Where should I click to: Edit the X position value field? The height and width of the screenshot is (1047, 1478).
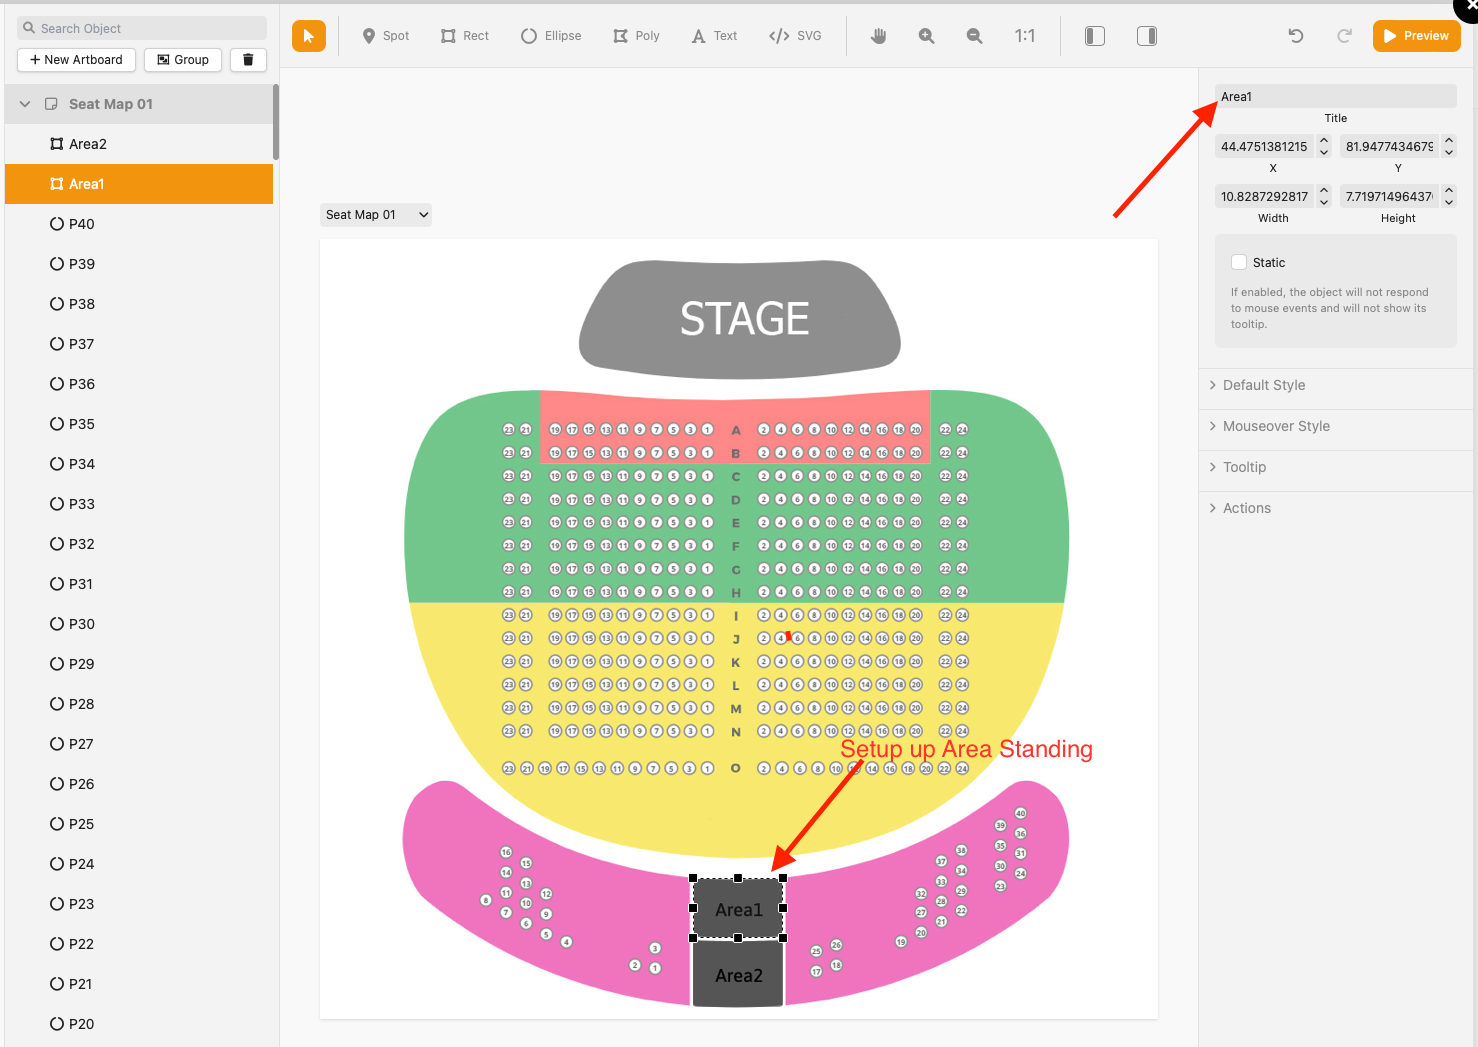1264,146
